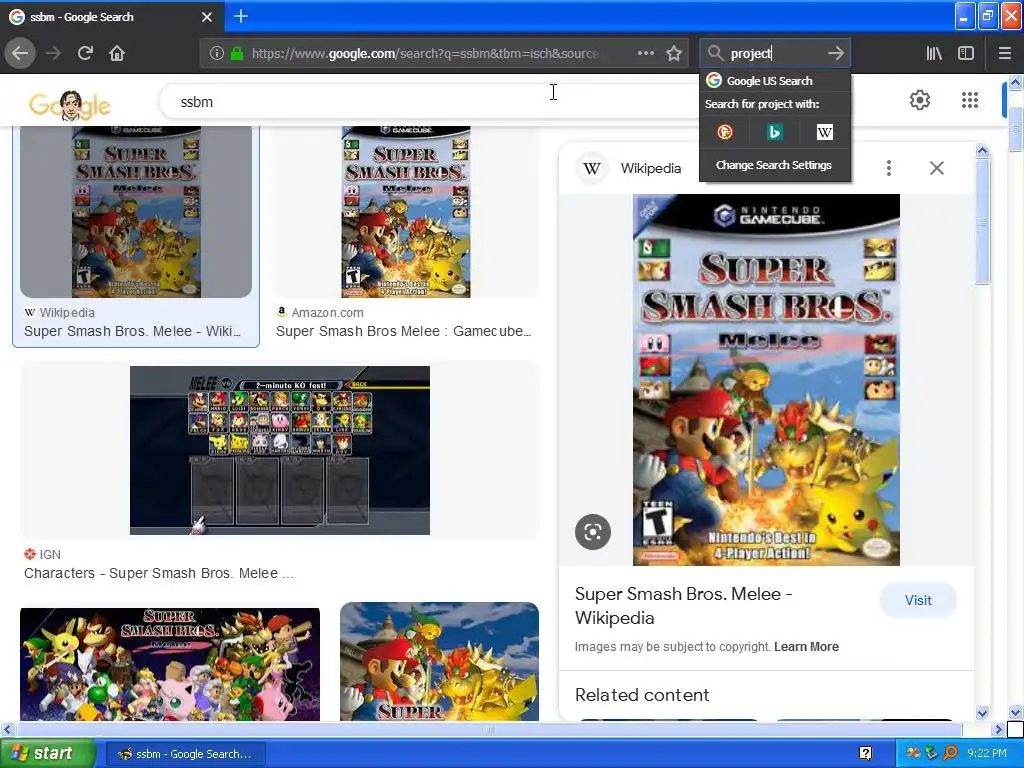Open Google quick settings gear
This screenshot has width=1024, height=768.
pyautogui.click(x=920, y=100)
